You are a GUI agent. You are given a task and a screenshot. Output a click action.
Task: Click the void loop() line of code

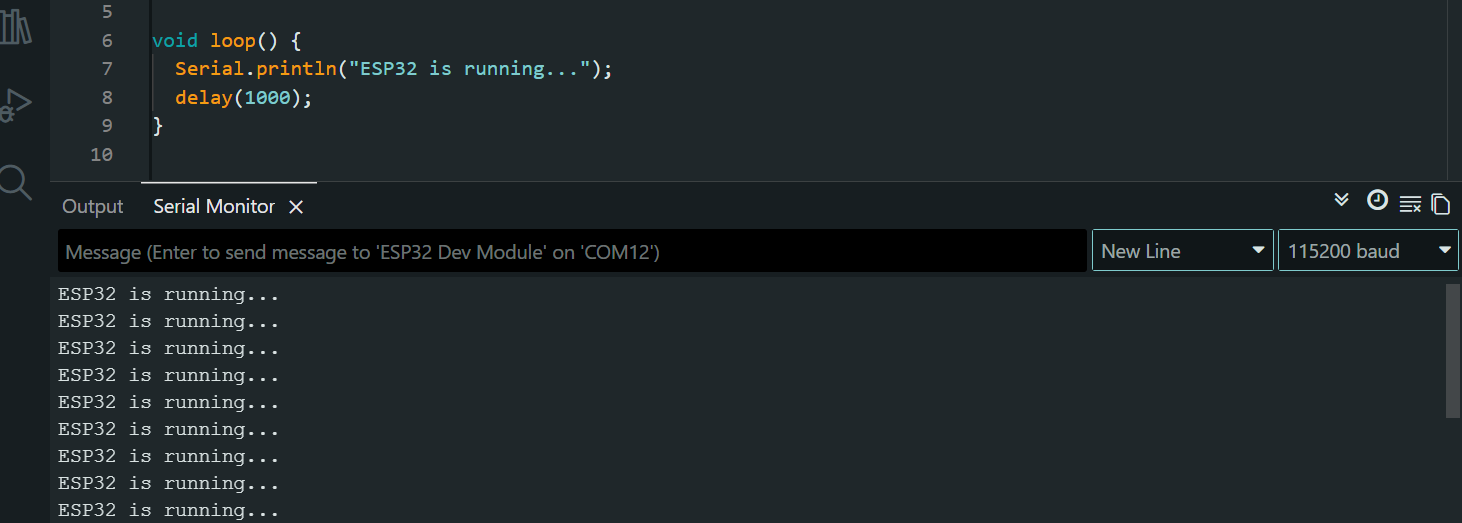tap(226, 41)
